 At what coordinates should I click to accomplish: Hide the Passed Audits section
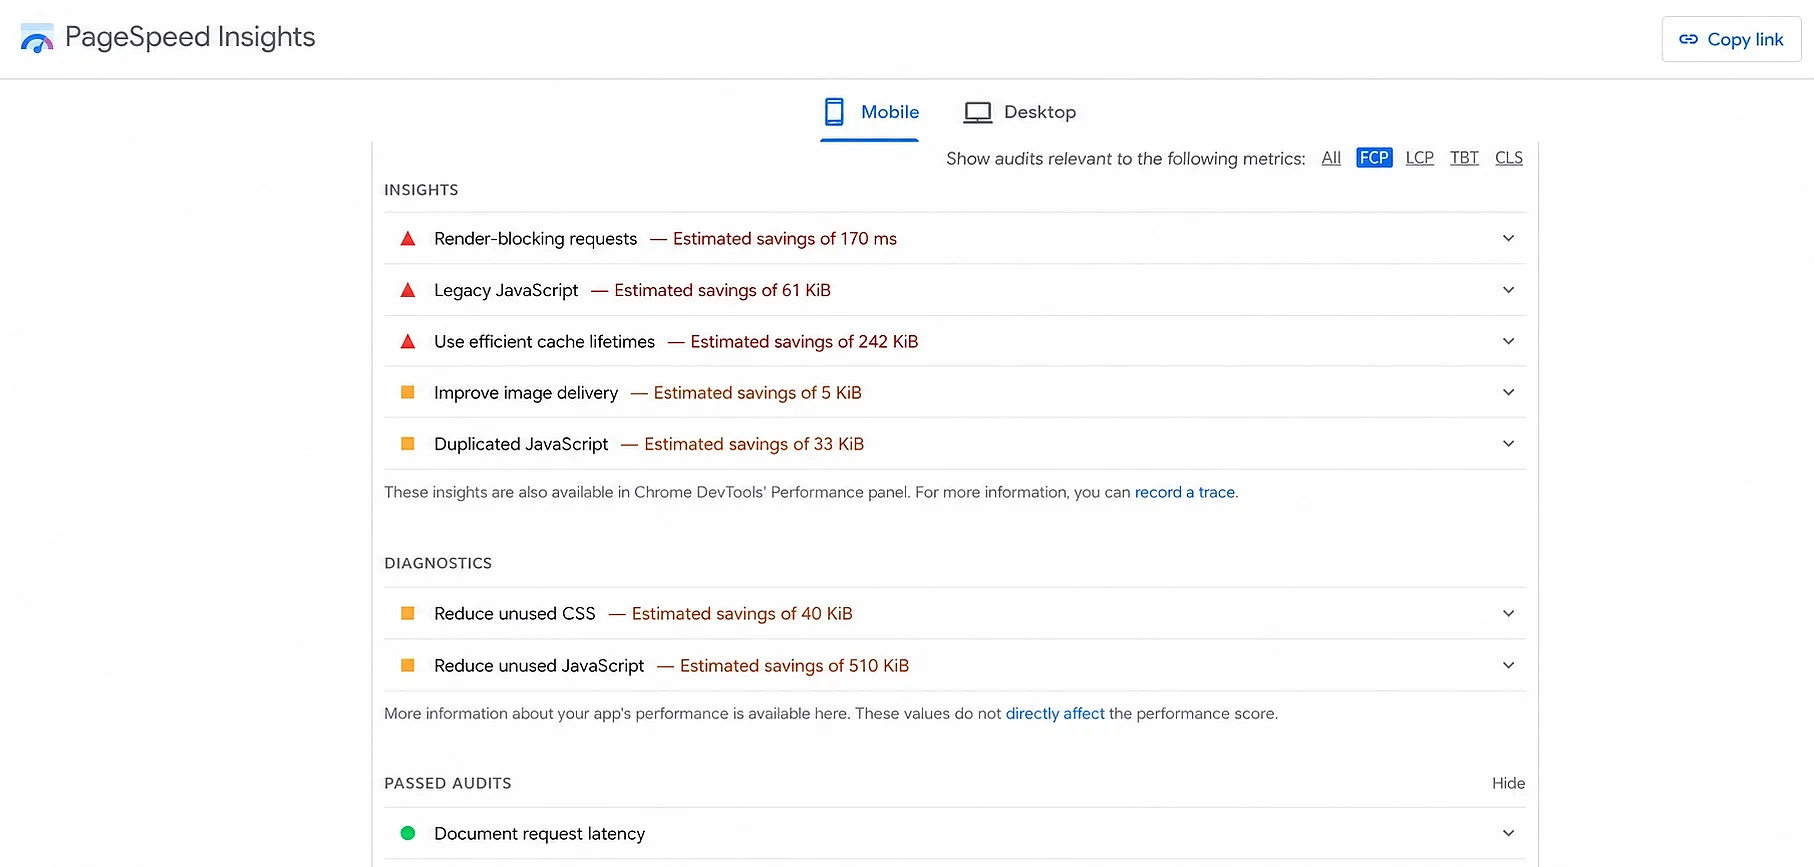click(x=1508, y=783)
